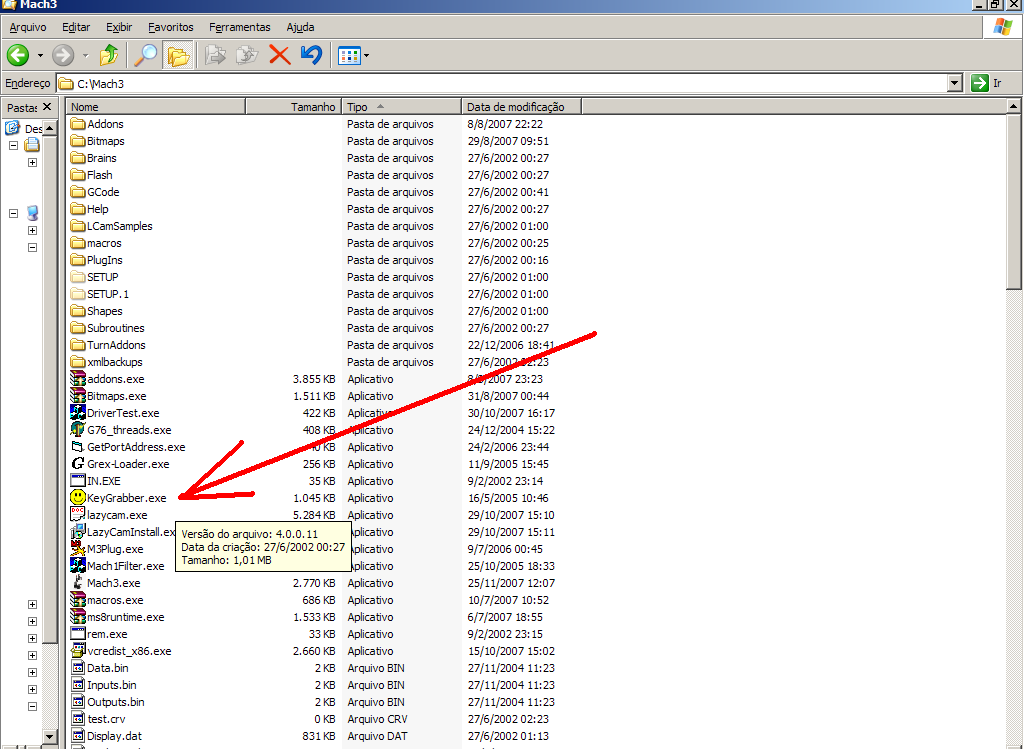
Task: Sort by the Tamanho column header
Action: [x=293, y=106]
